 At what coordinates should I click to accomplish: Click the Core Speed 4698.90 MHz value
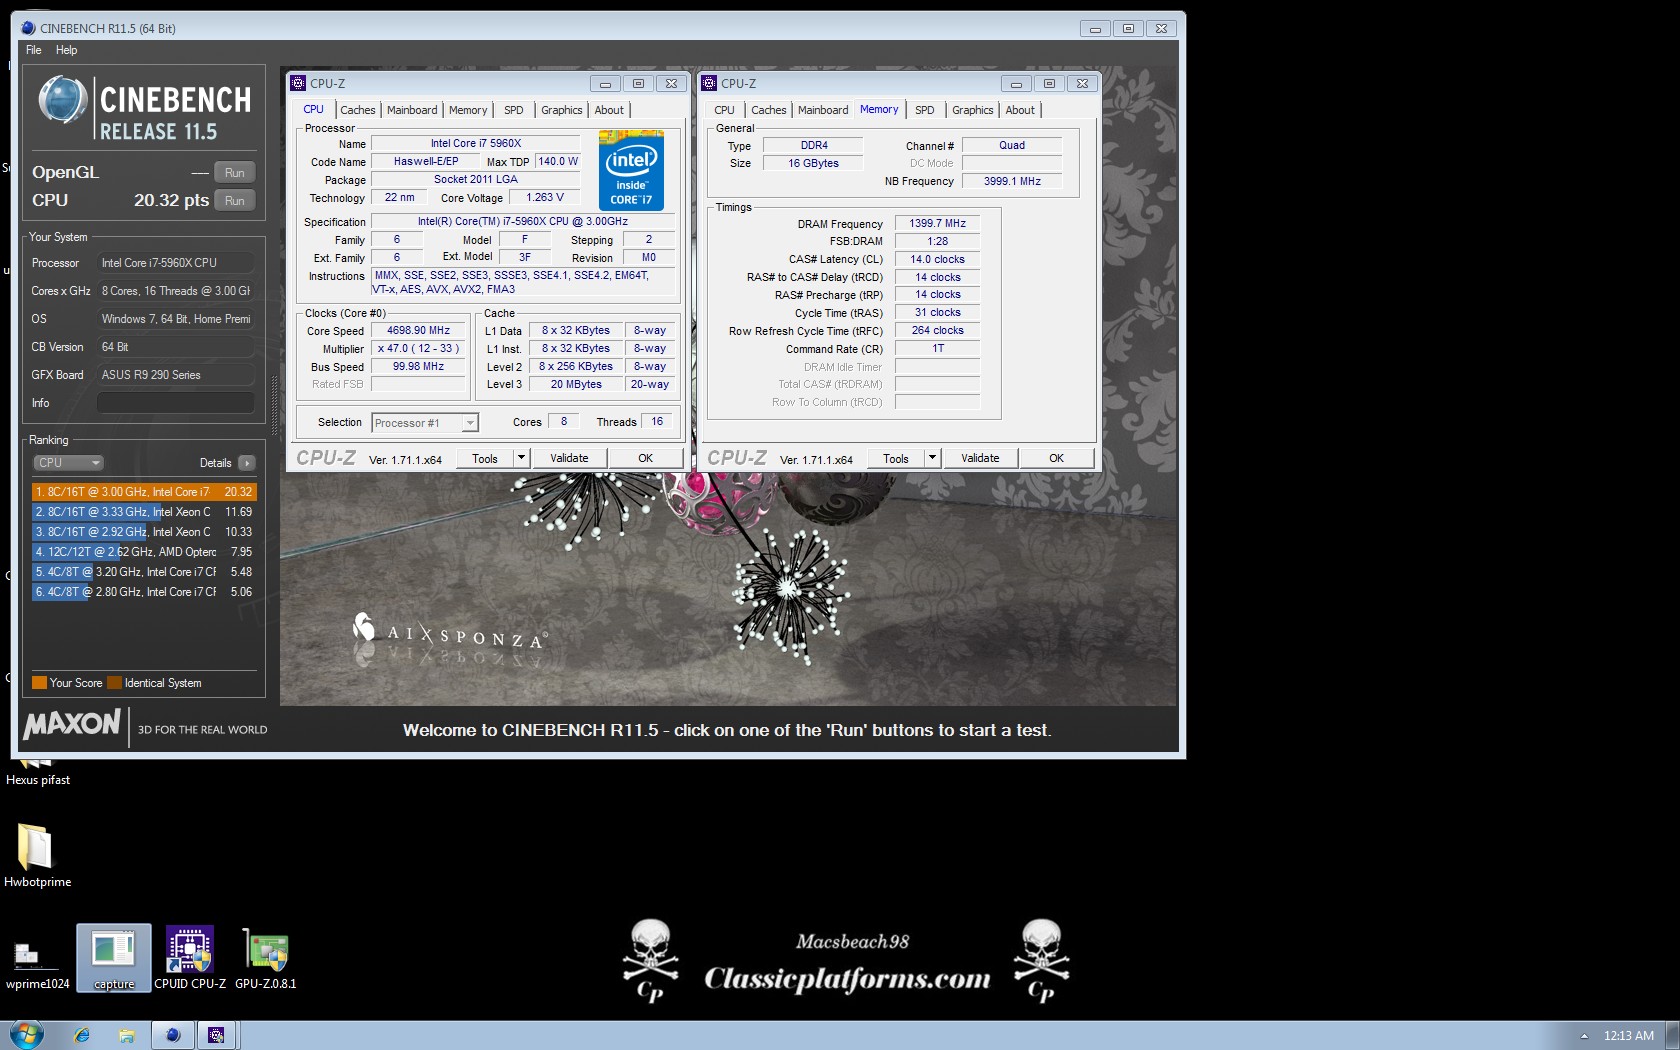coord(419,331)
